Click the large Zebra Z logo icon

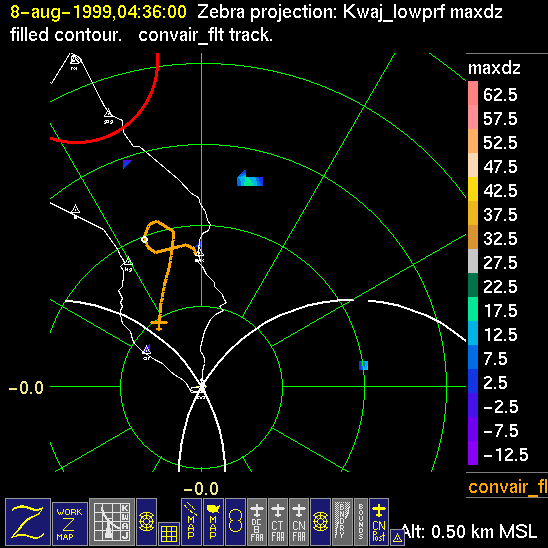click(28, 522)
